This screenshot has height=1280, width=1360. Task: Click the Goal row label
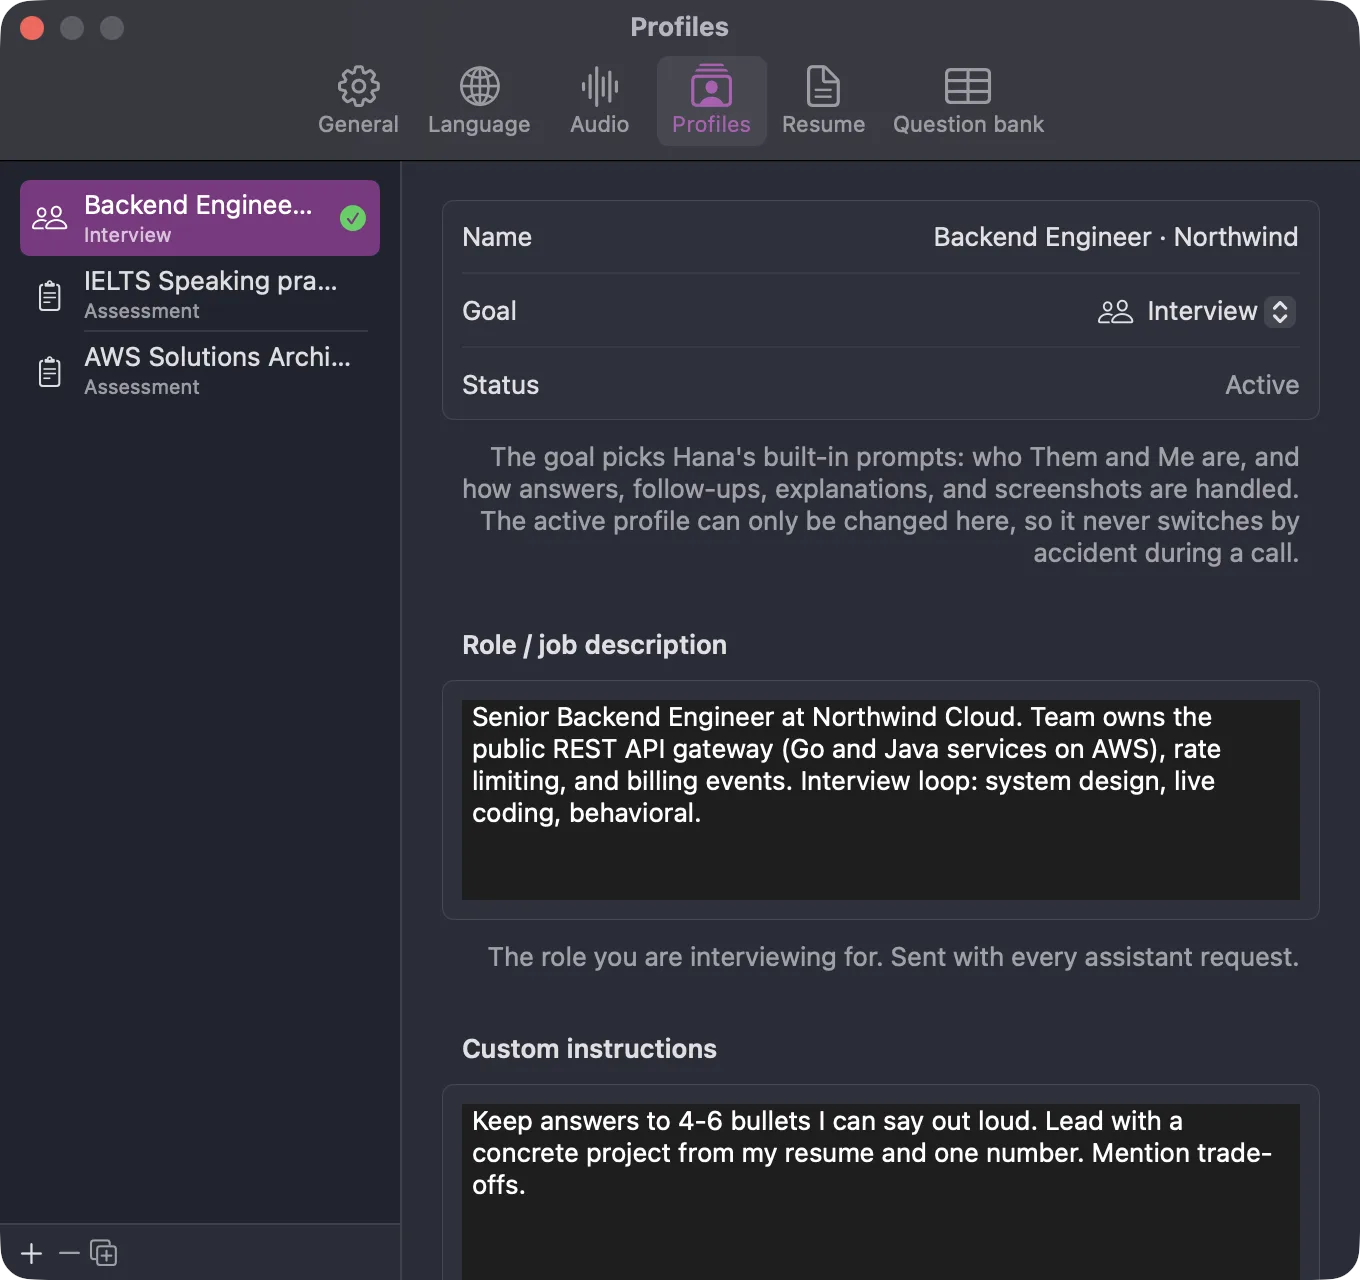tap(489, 311)
